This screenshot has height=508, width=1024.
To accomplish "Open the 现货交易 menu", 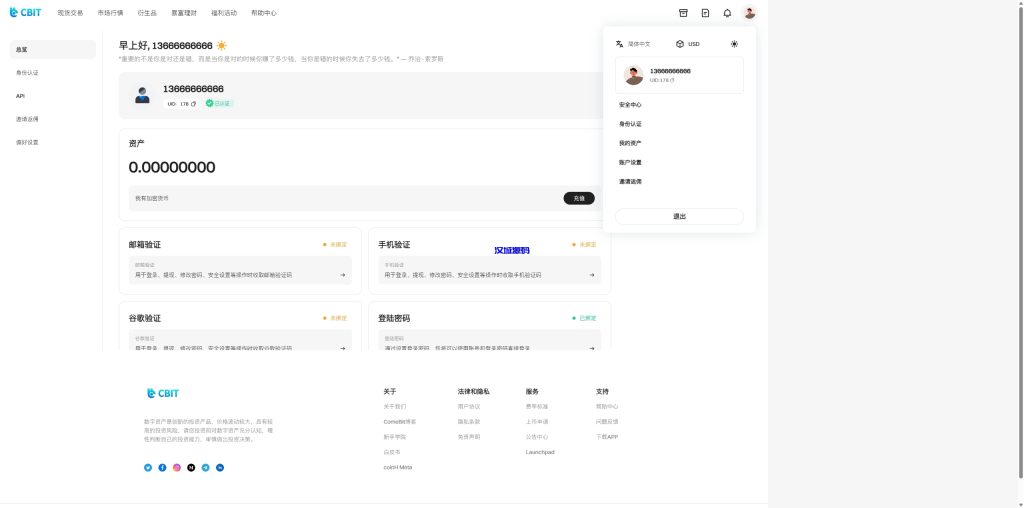I will (x=71, y=13).
